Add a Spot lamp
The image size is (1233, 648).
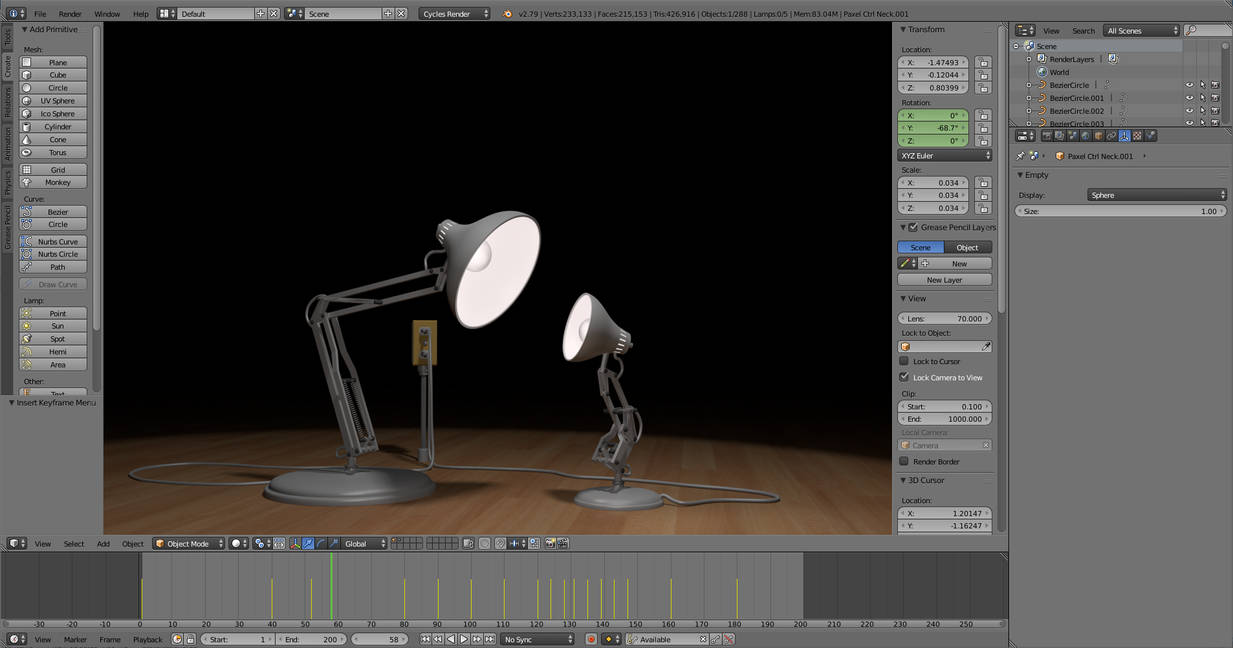(x=53, y=339)
